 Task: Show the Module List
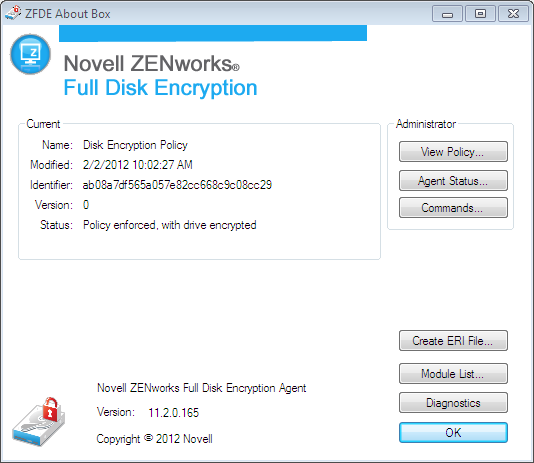click(453, 373)
